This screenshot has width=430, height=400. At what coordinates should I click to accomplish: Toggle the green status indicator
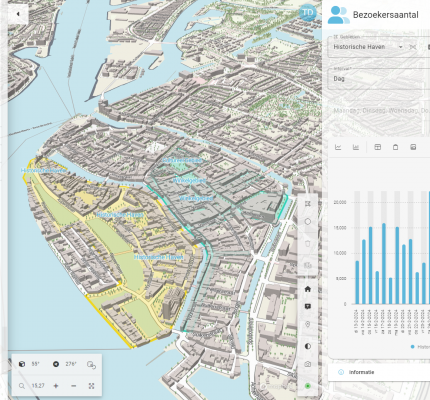tap(308, 386)
